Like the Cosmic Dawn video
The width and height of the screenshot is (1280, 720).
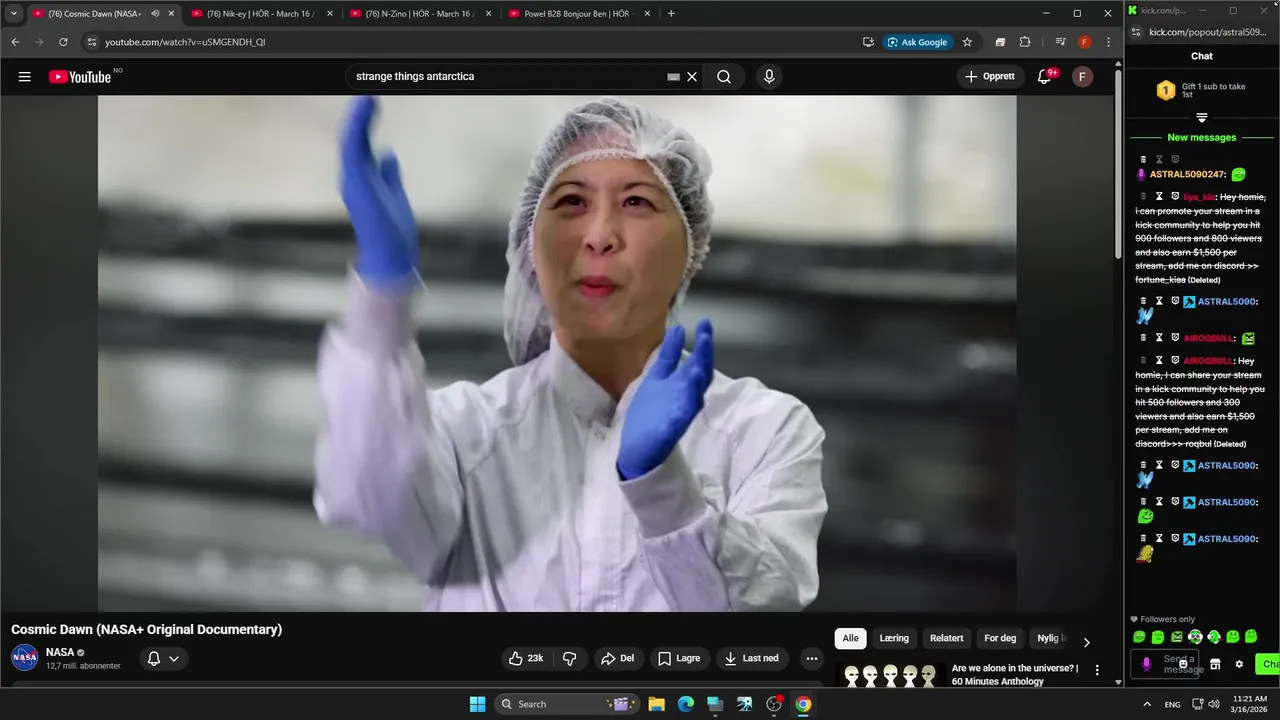[x=527, y=658]
